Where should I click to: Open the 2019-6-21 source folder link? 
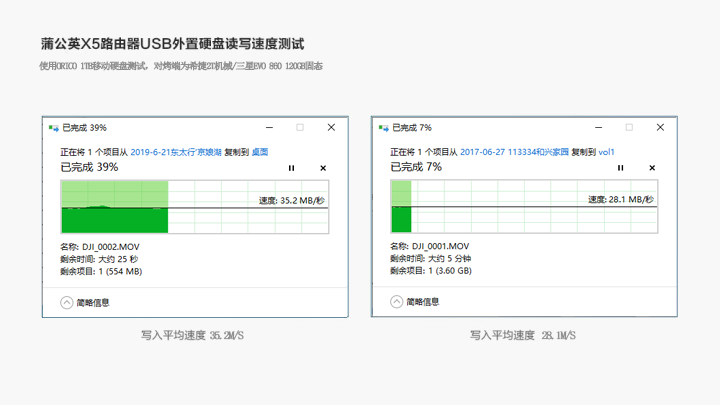coord(176,153)
